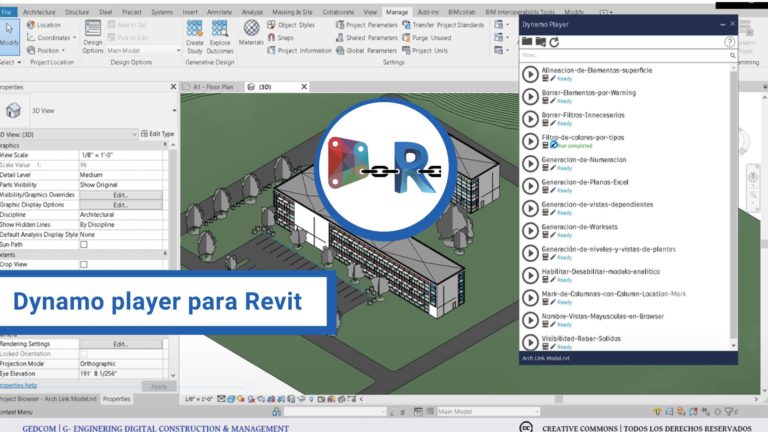
Task: Run Nombre-Vistas-Mayusculas-en-Browser script
Action: [530, 320]
